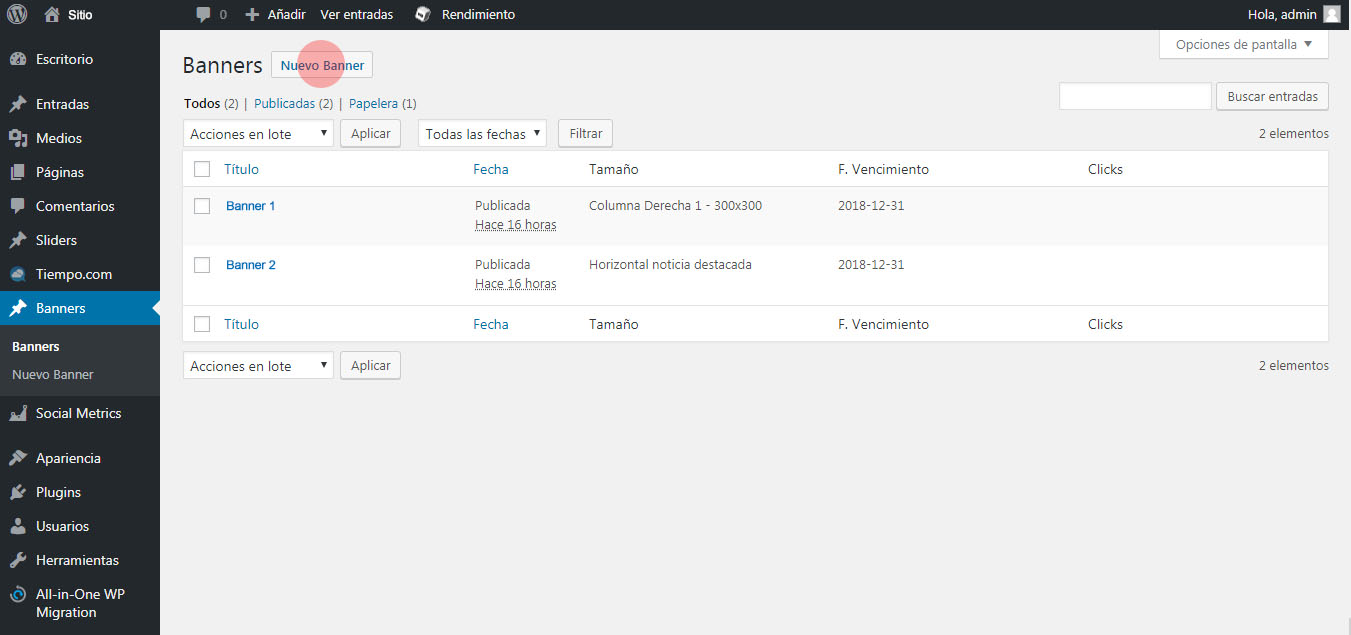Click the admin user avatar
Image resolution: width=1351 pixels, height=635 pixels.
[x=1331, y=14]
